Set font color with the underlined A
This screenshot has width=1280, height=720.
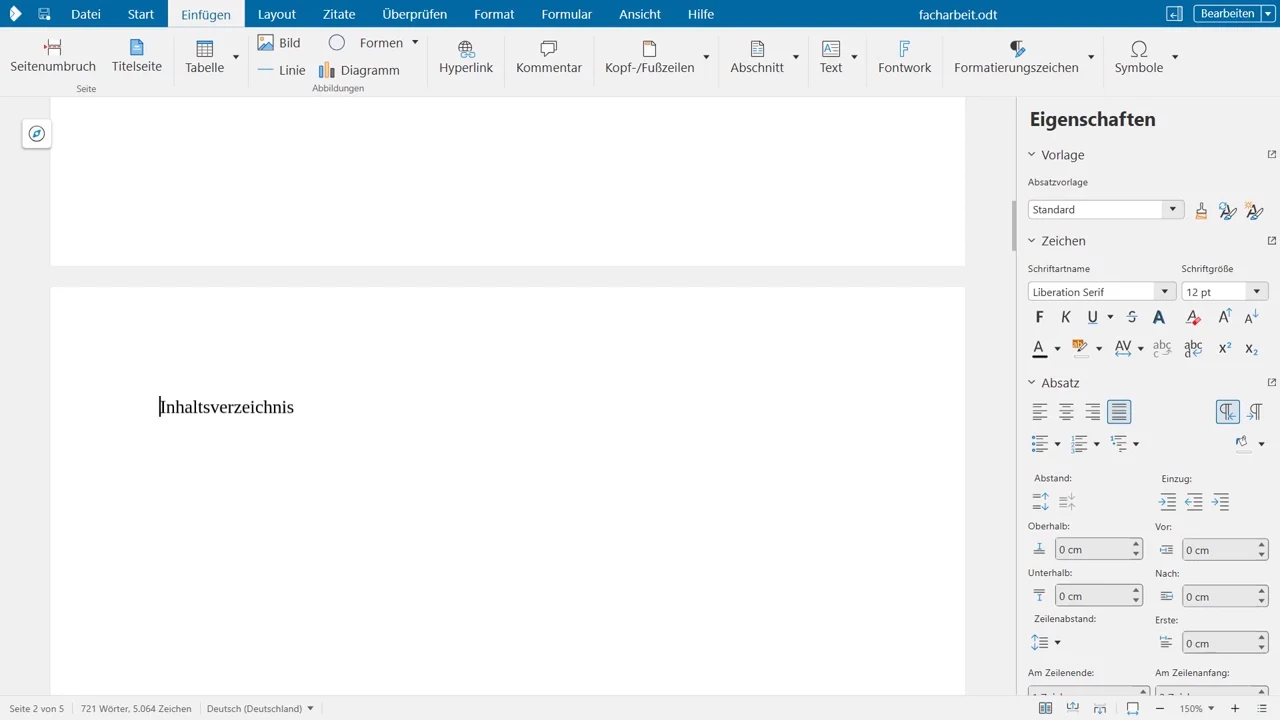[1039, 348]
